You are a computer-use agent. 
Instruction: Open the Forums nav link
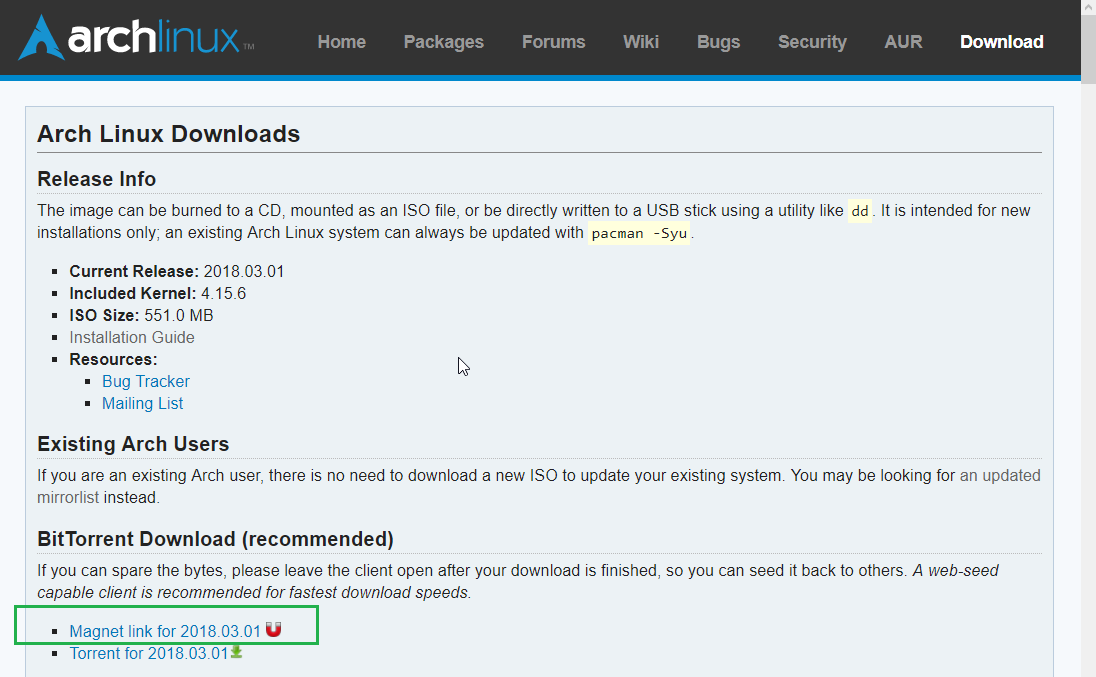tap(553, 42)
